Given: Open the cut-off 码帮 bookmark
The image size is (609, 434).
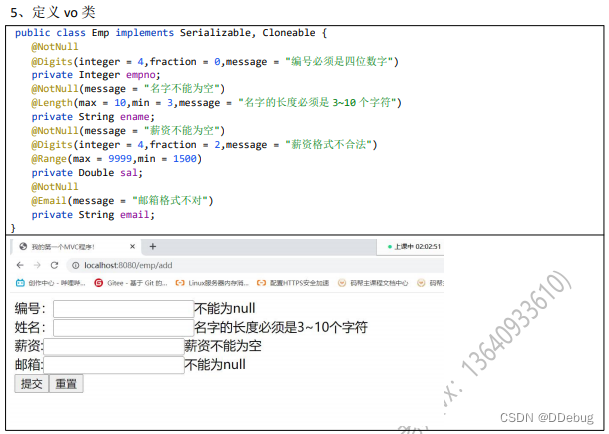Looking at the screenshot, I should click(430, 283).
